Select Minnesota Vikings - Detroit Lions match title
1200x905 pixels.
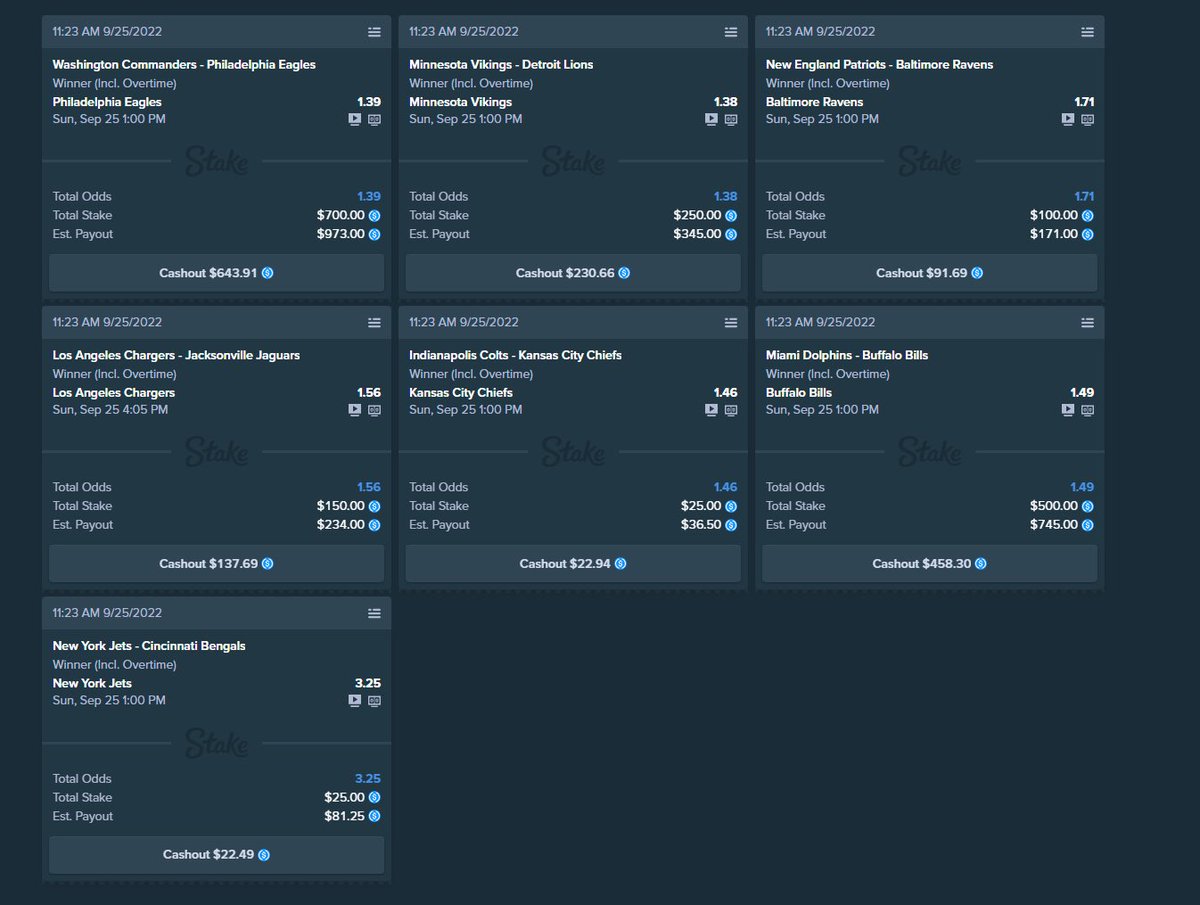tap(501, 65)
